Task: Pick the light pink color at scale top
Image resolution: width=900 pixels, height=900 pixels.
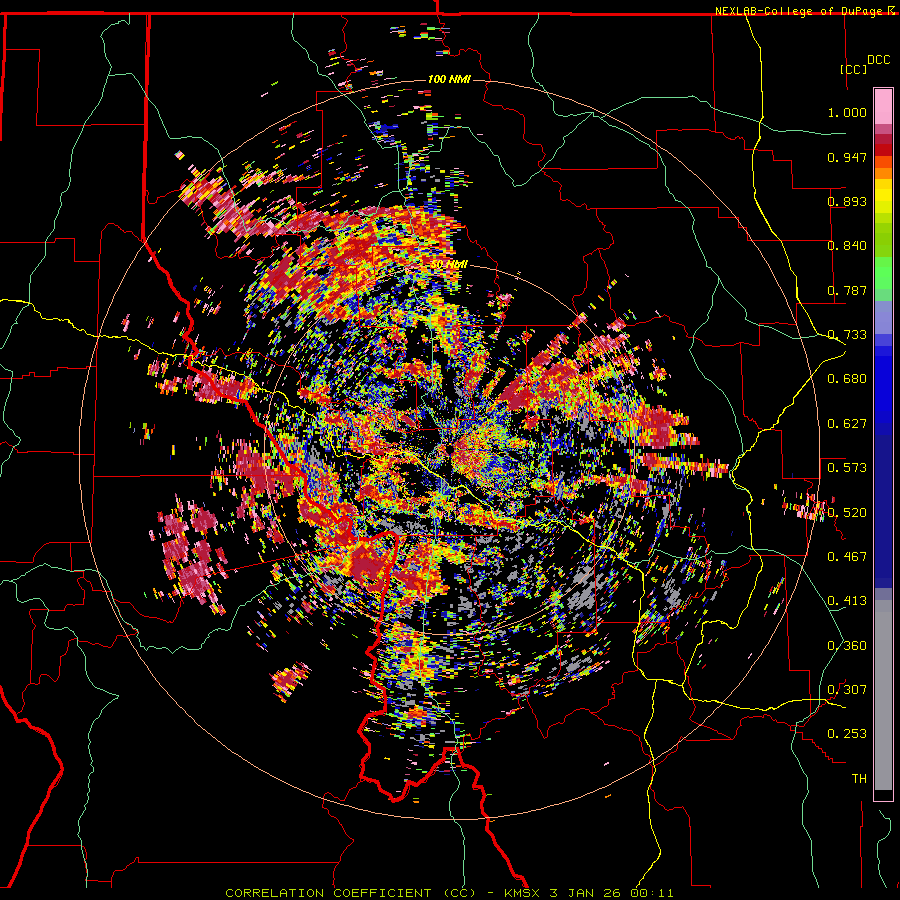Action: 883,107
